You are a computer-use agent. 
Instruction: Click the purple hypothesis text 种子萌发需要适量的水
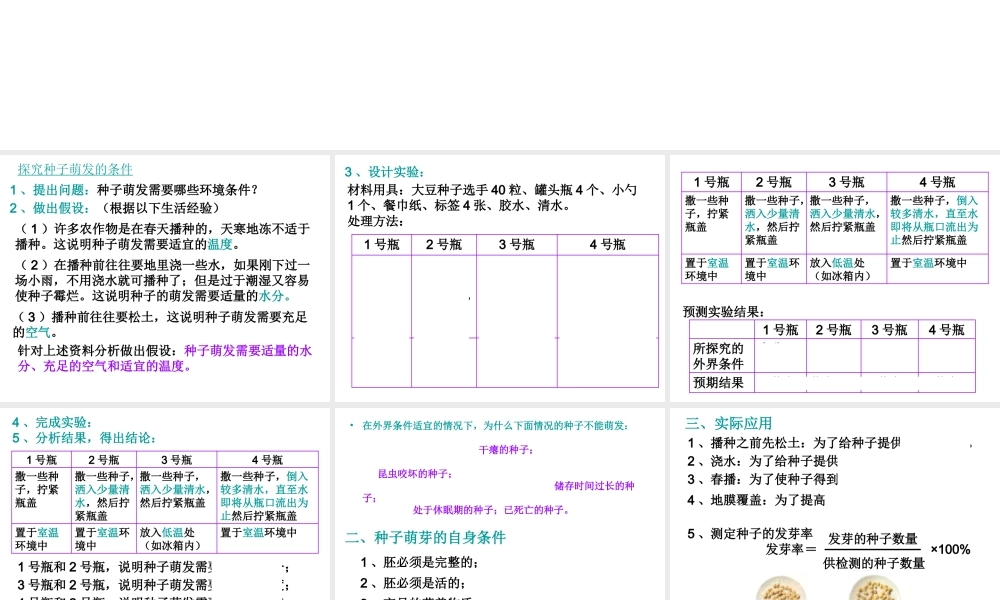point(248,351)
